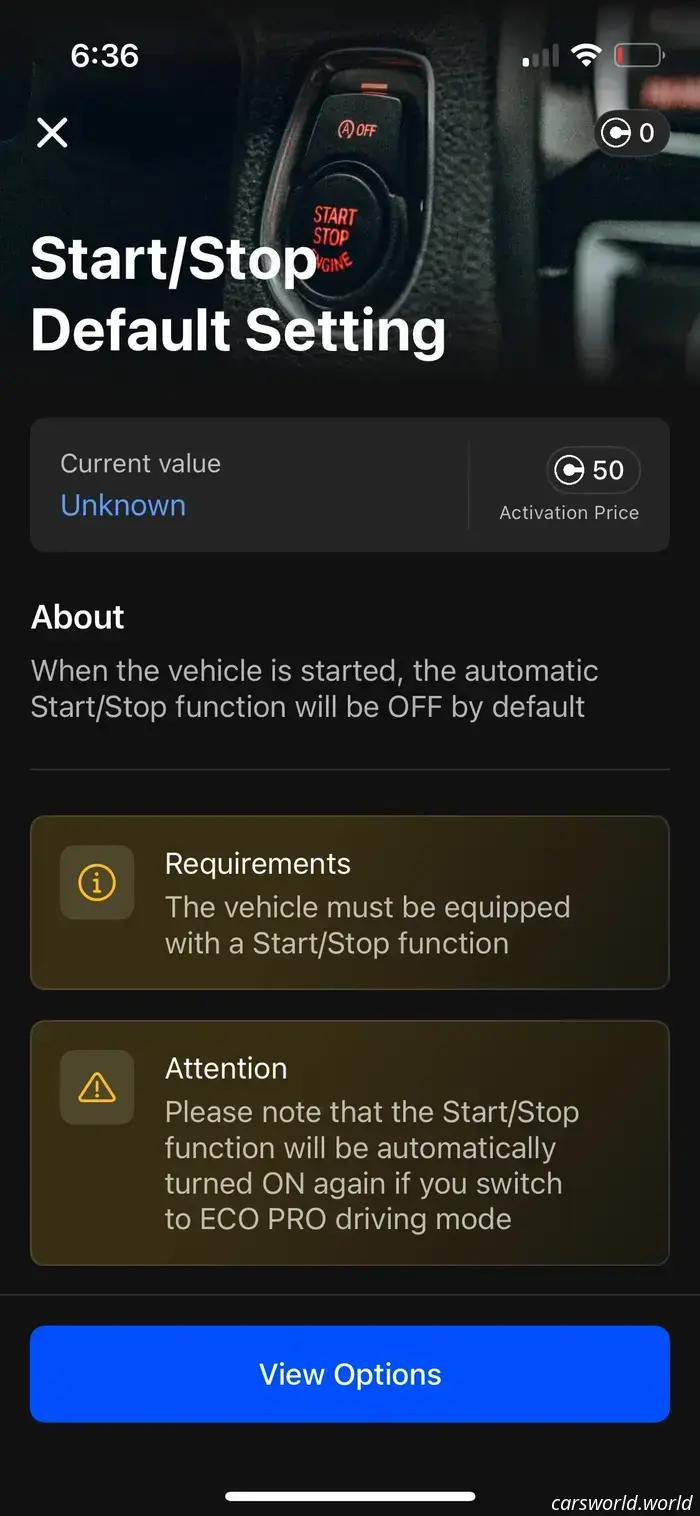The height and width of the screenshot is (1516, 700).
Task: Tap the info icon in Requirements box
Action: [97, 882]
